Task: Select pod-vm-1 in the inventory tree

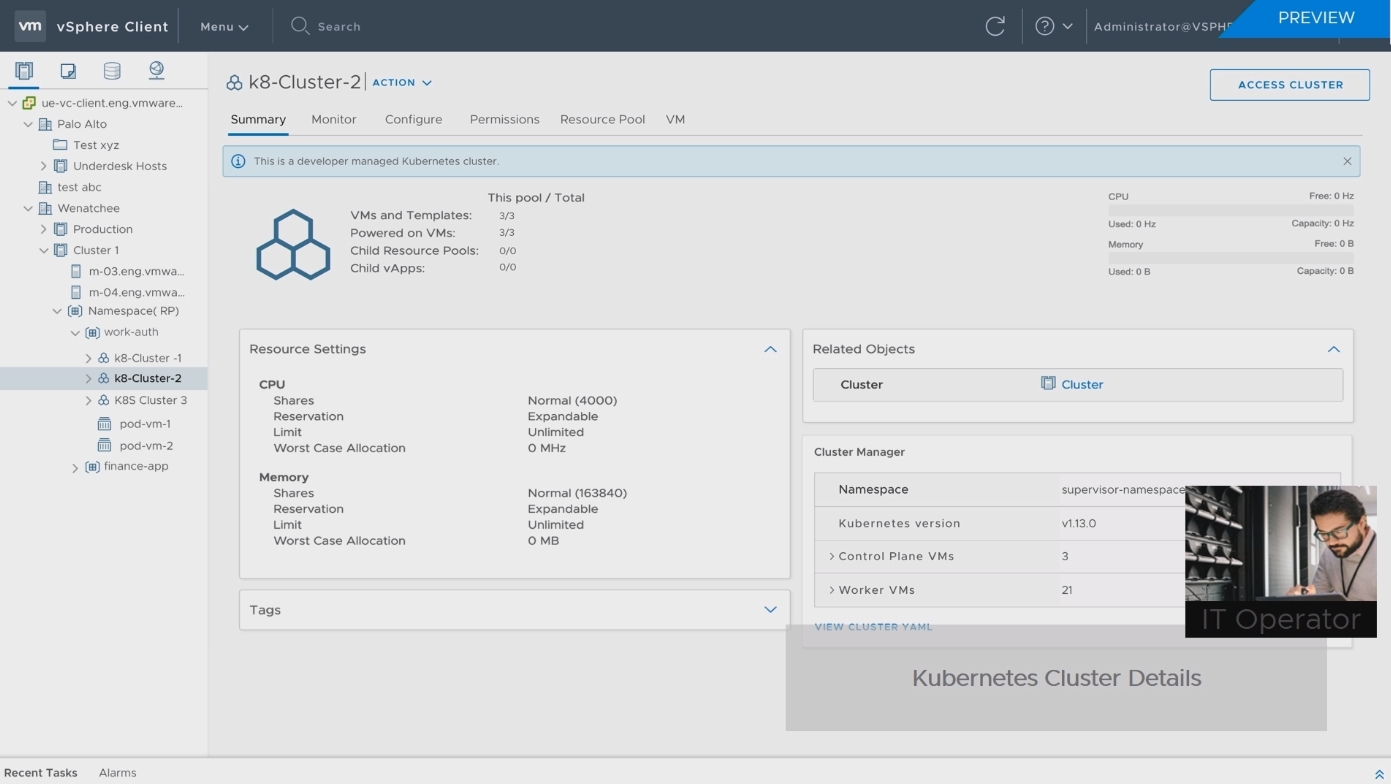Action: point(144,424)
